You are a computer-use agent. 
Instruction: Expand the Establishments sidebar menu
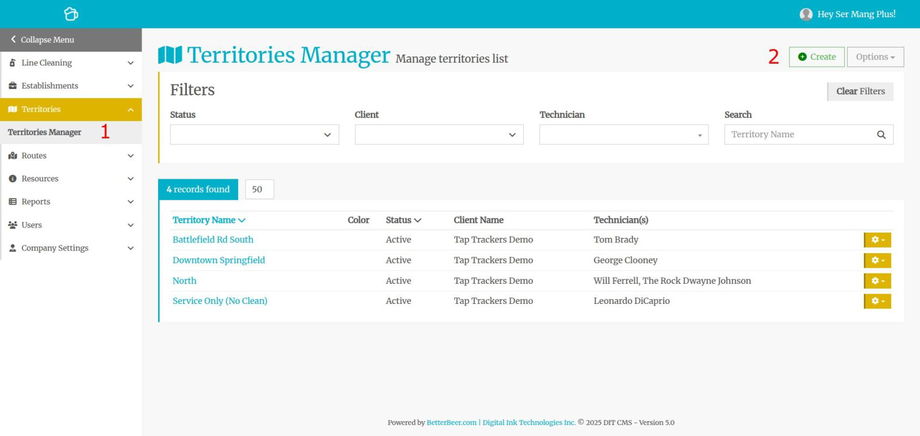pyautogui.click(x=70, y=86)
